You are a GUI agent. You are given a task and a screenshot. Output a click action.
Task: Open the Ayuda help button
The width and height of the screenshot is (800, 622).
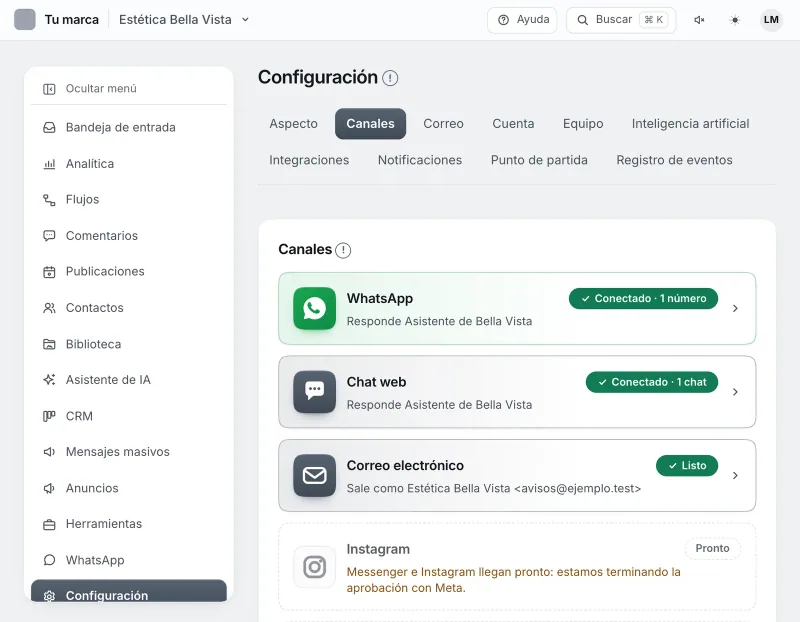(522, 20)
